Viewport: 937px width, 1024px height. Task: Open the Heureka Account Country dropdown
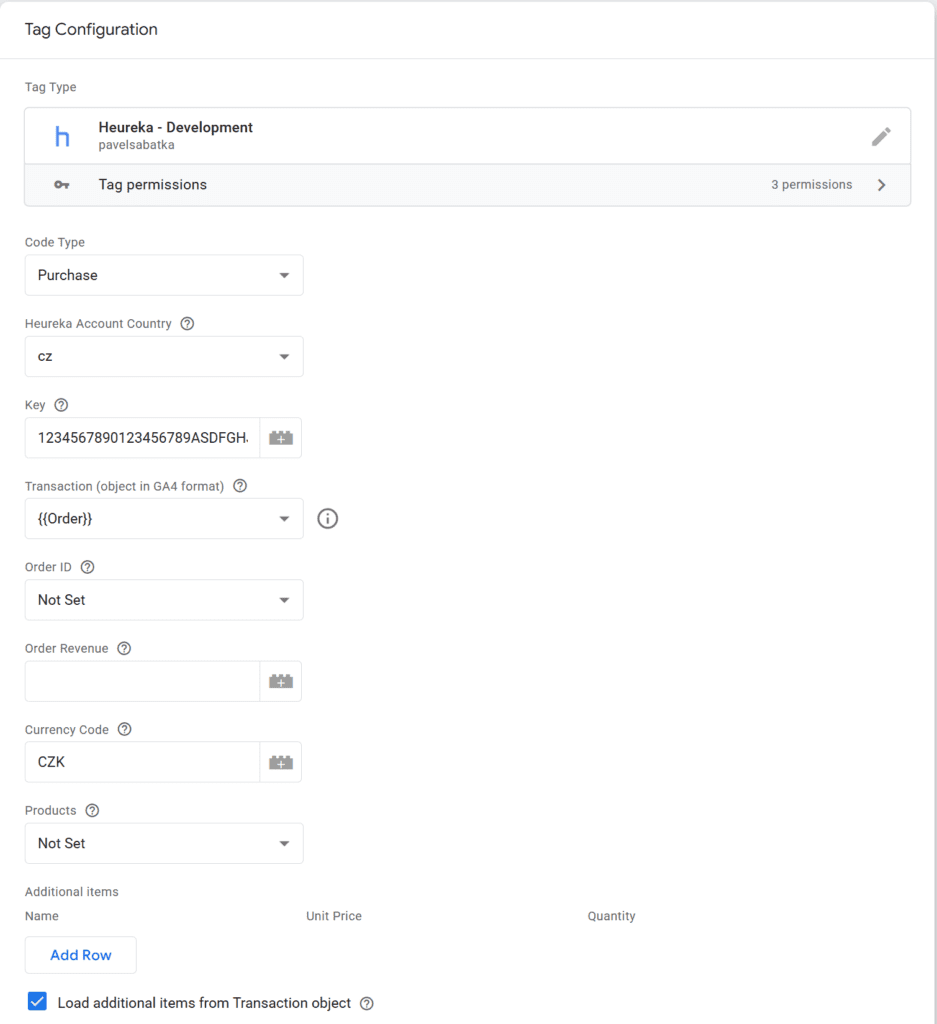tap(164, 356)
